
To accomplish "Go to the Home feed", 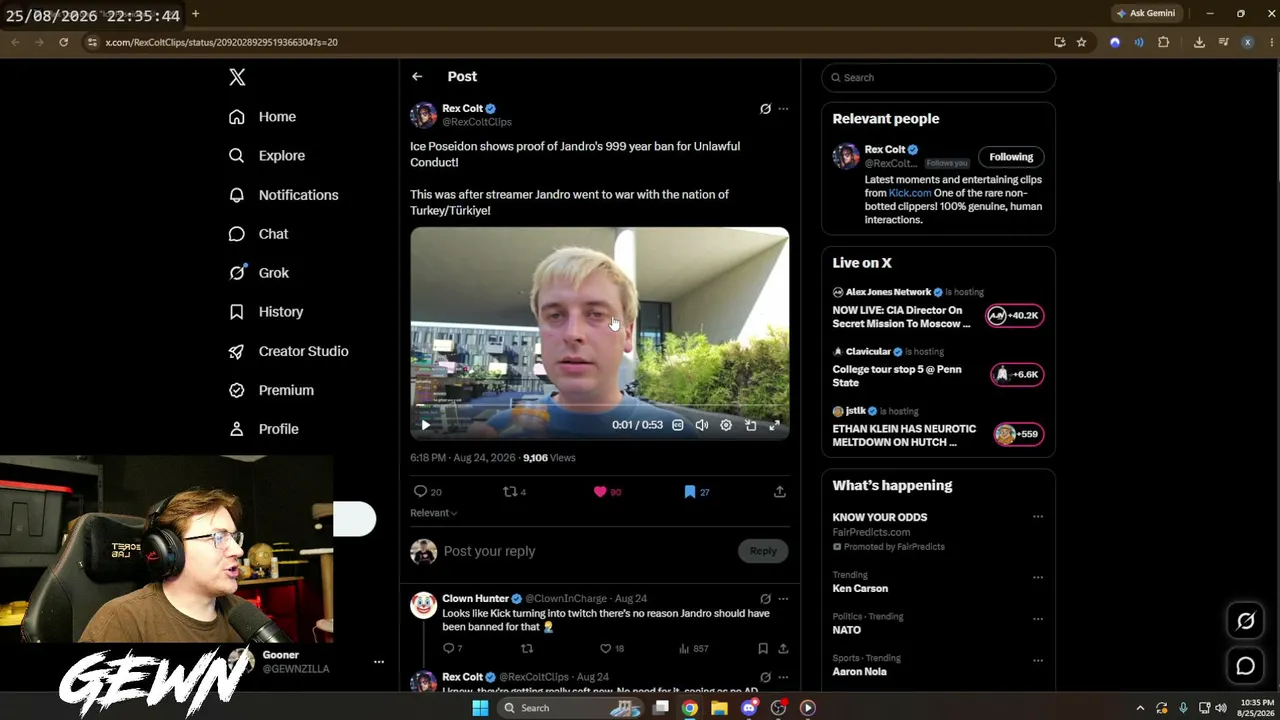I will point(262,117).
